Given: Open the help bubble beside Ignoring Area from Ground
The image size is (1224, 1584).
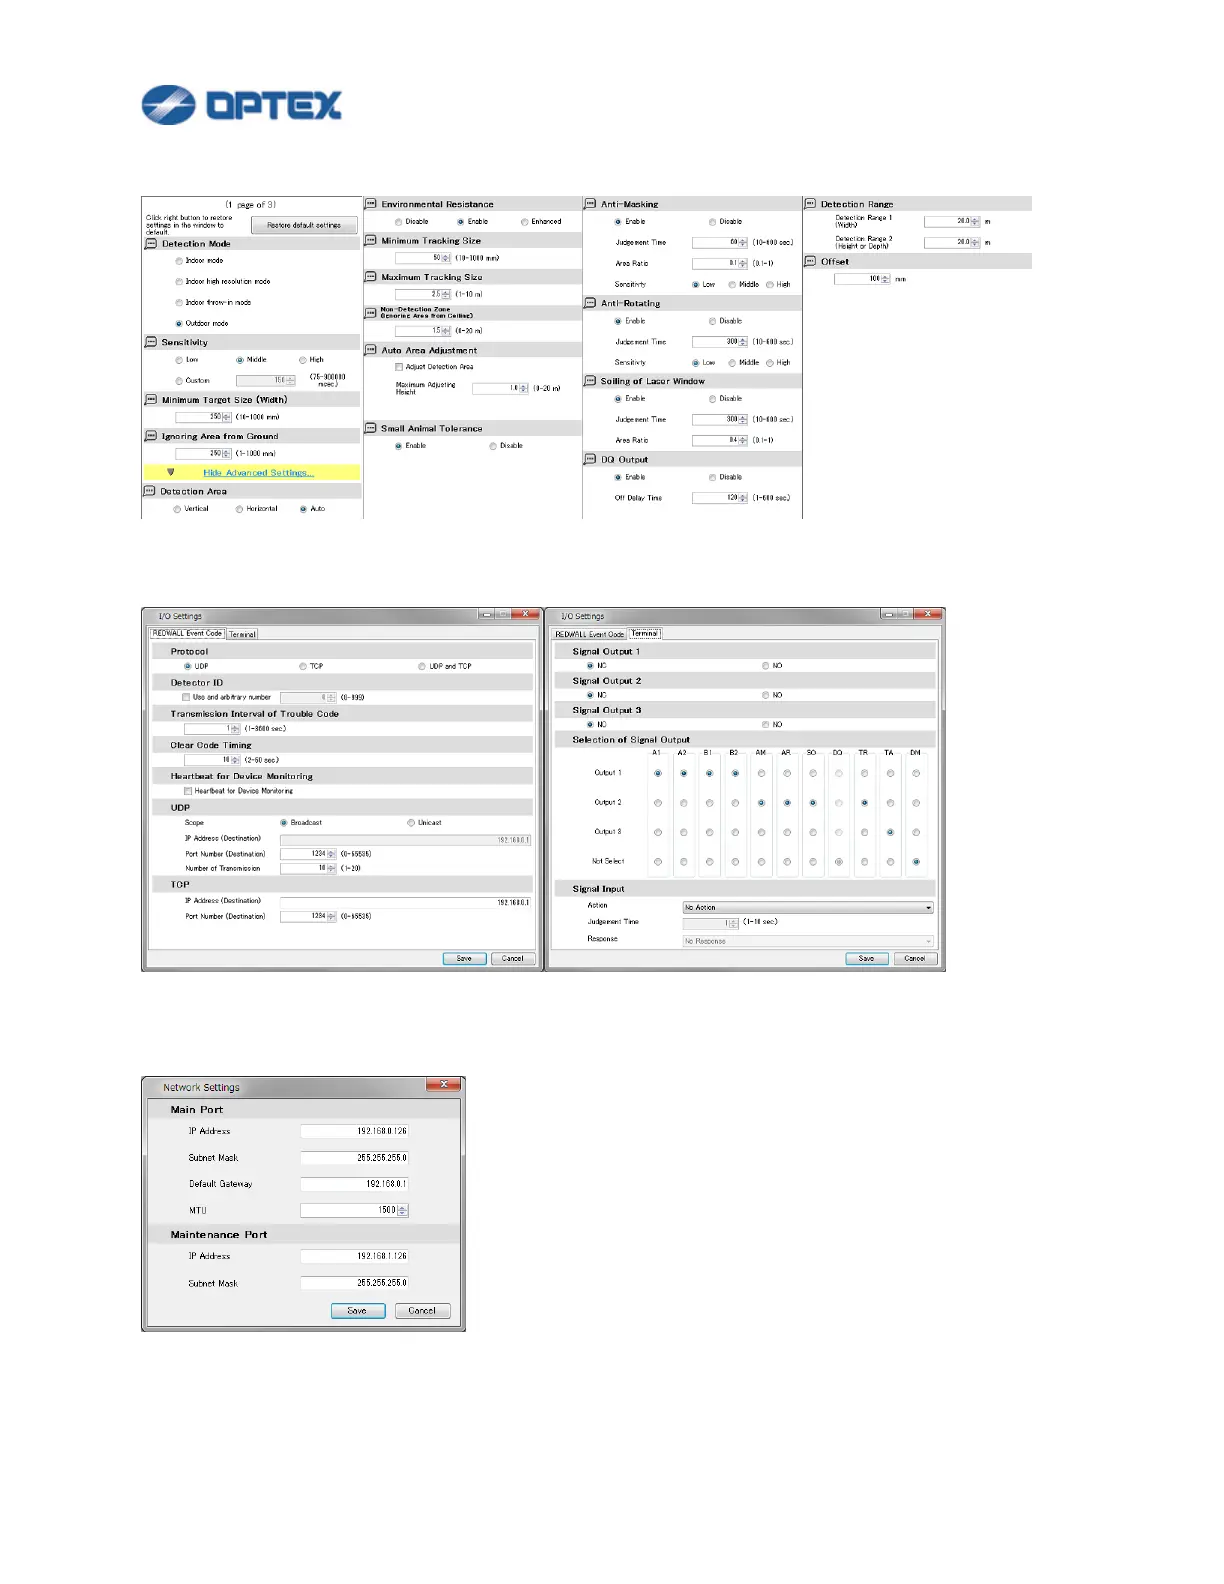Looking at the screenshot, I should click(x=151, y=436).
